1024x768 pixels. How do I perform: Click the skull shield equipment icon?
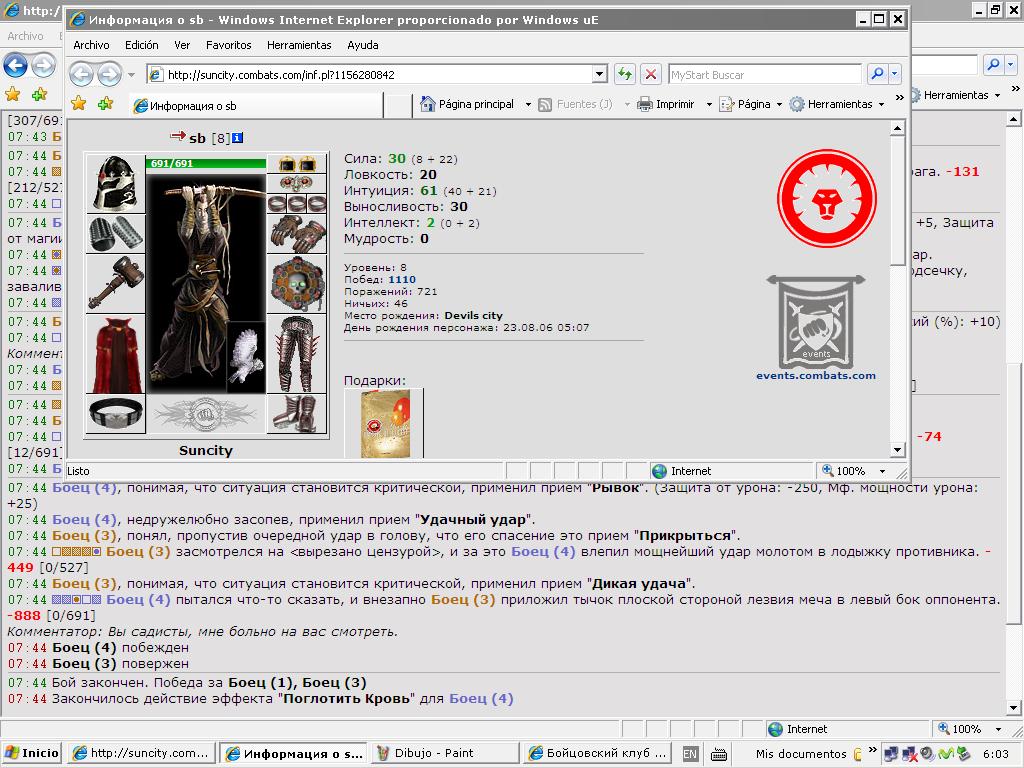click(x=297, y=284)
